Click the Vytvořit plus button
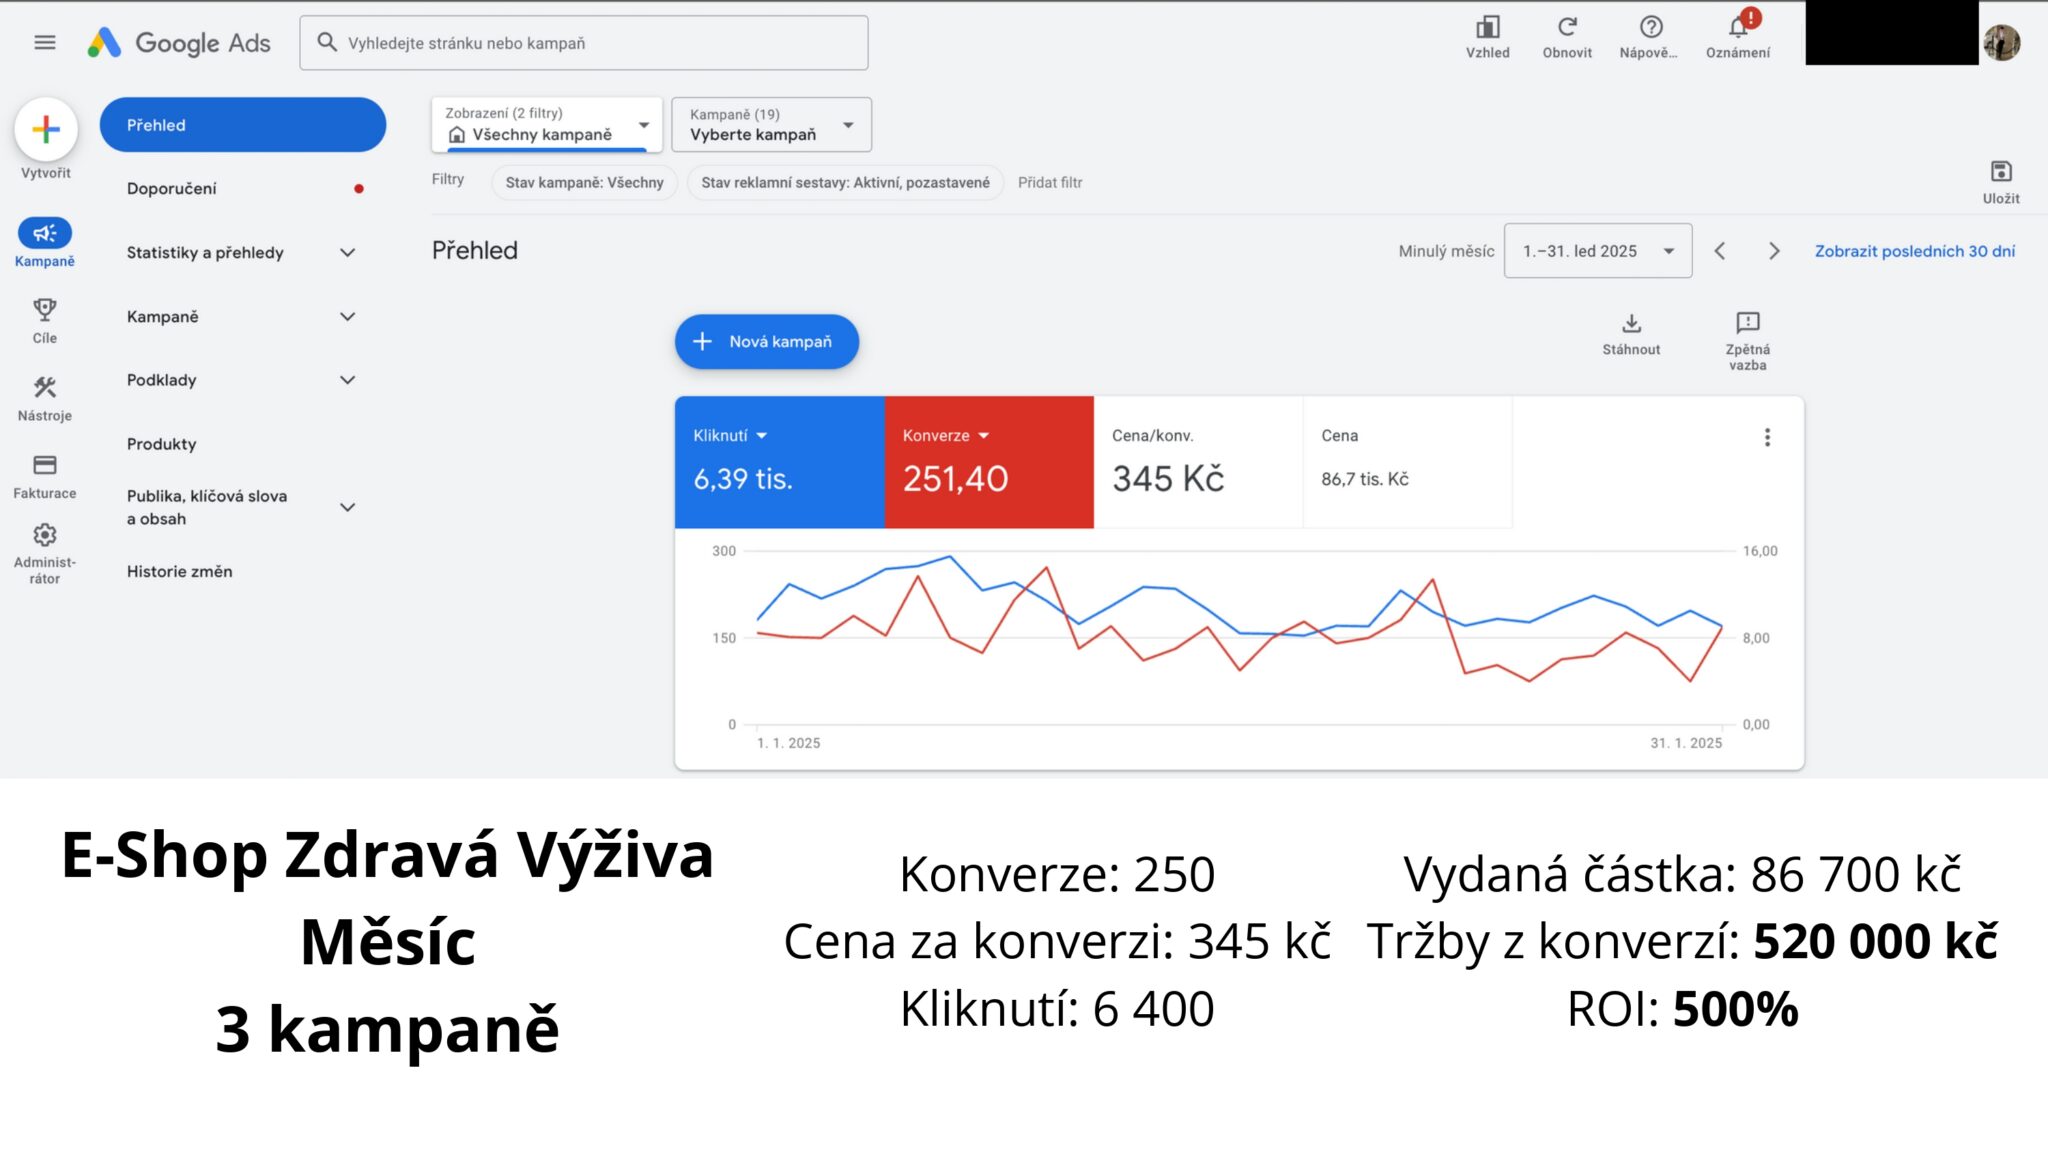This screenshot has width=2048, height=1152. (46, 129)
